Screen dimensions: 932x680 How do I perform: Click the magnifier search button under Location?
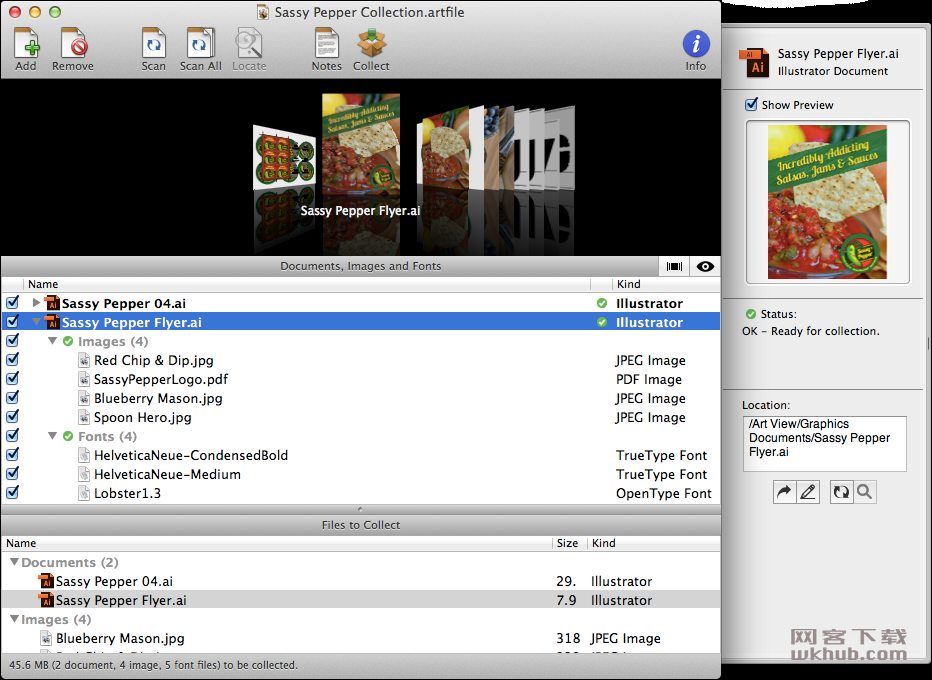864,492
